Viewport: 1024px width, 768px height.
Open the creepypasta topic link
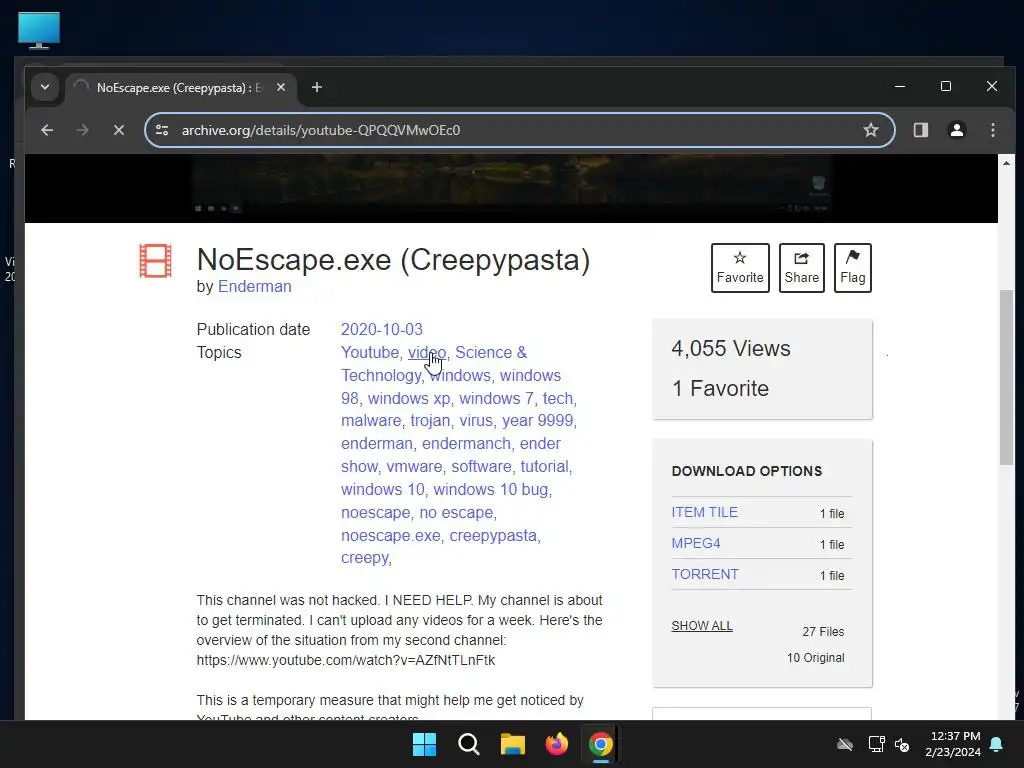click(493, 536)
